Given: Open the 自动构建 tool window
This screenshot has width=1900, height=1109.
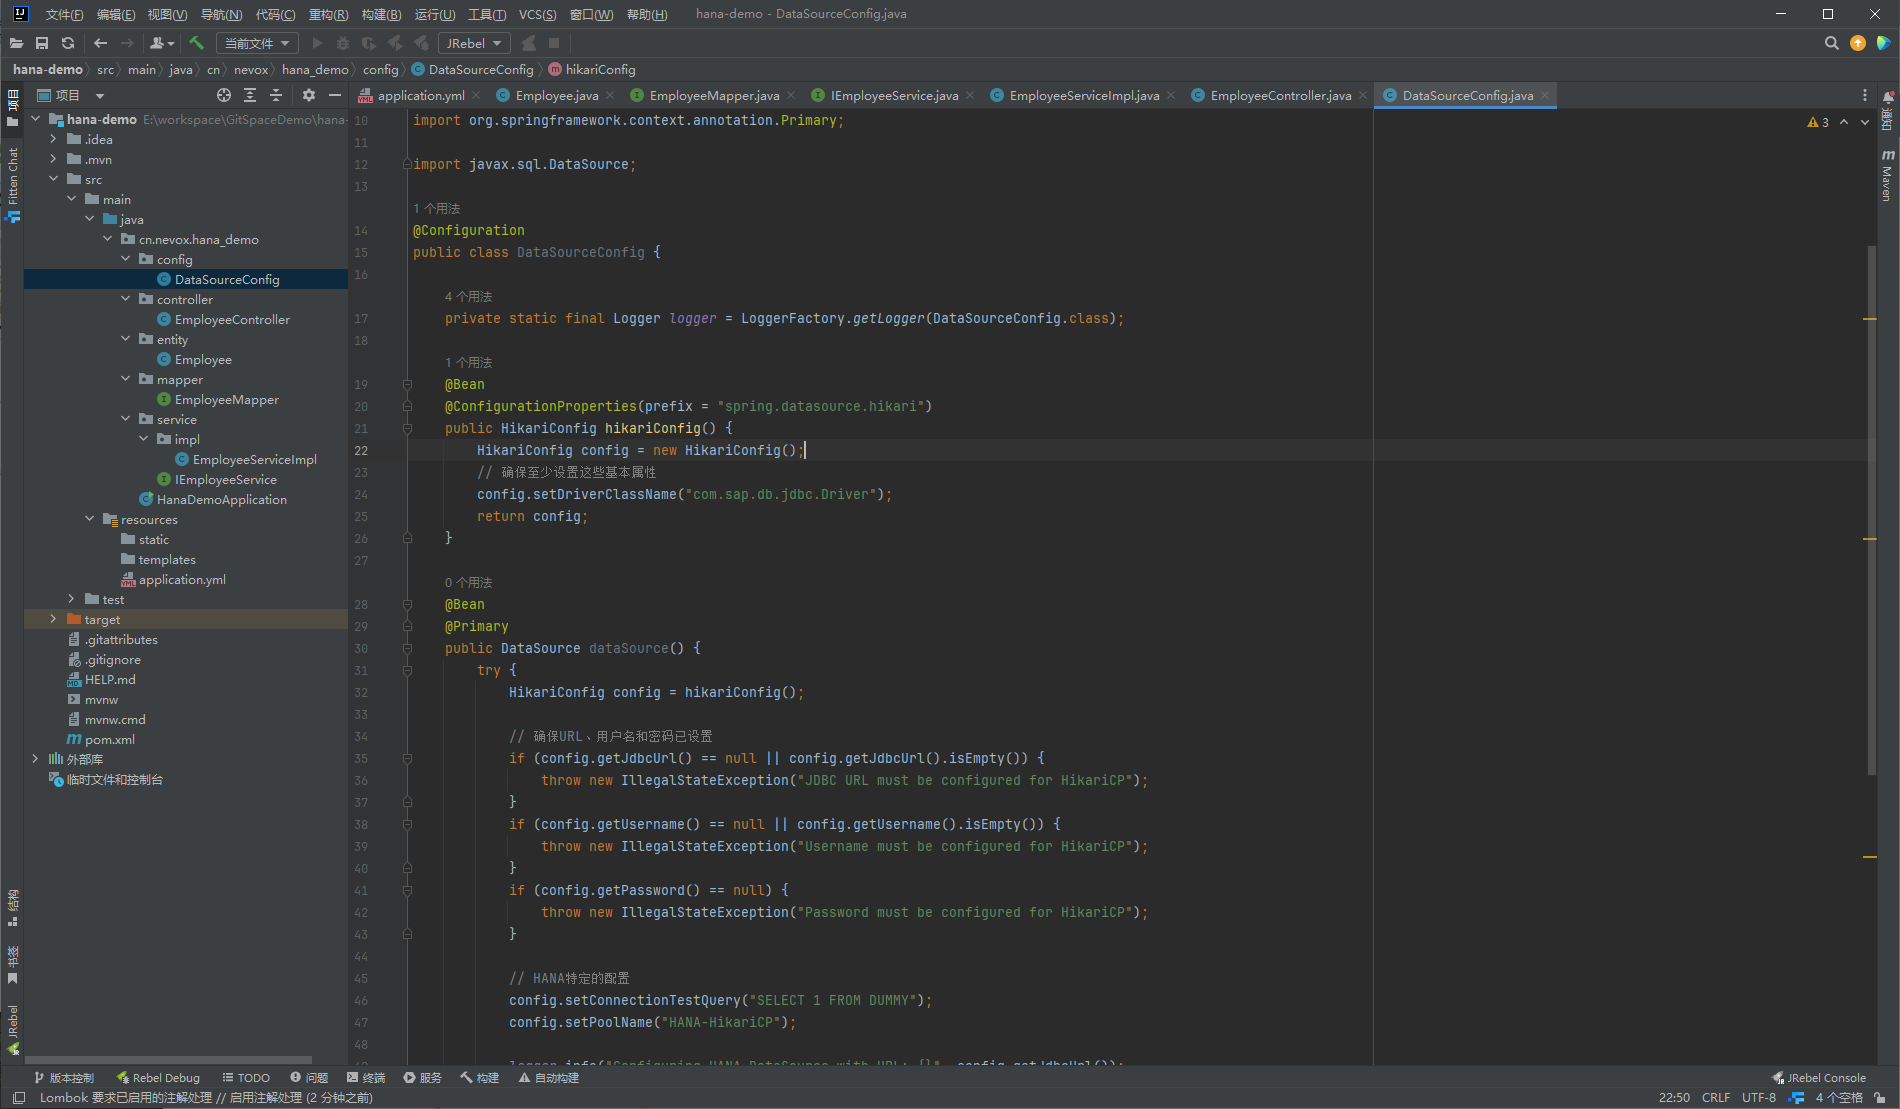Looking at the screenshot, I should click(549, 1078).
